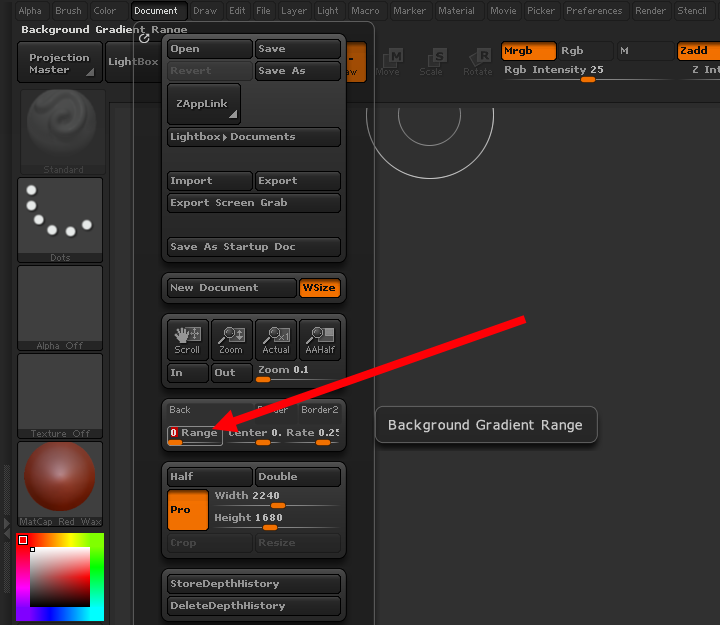Click DeleteDepthHistory button
This screenshot has height=625, width=720.
[254, 606]
